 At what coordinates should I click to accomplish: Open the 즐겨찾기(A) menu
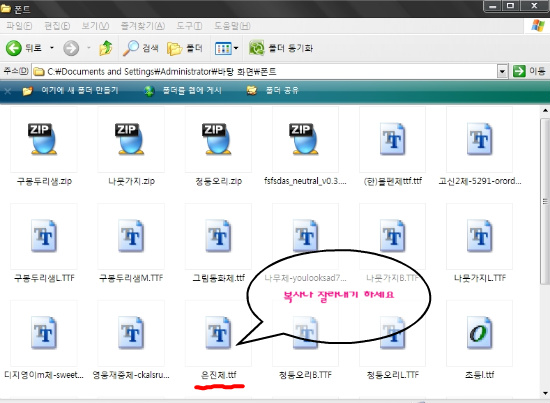[x=143, y=26]
